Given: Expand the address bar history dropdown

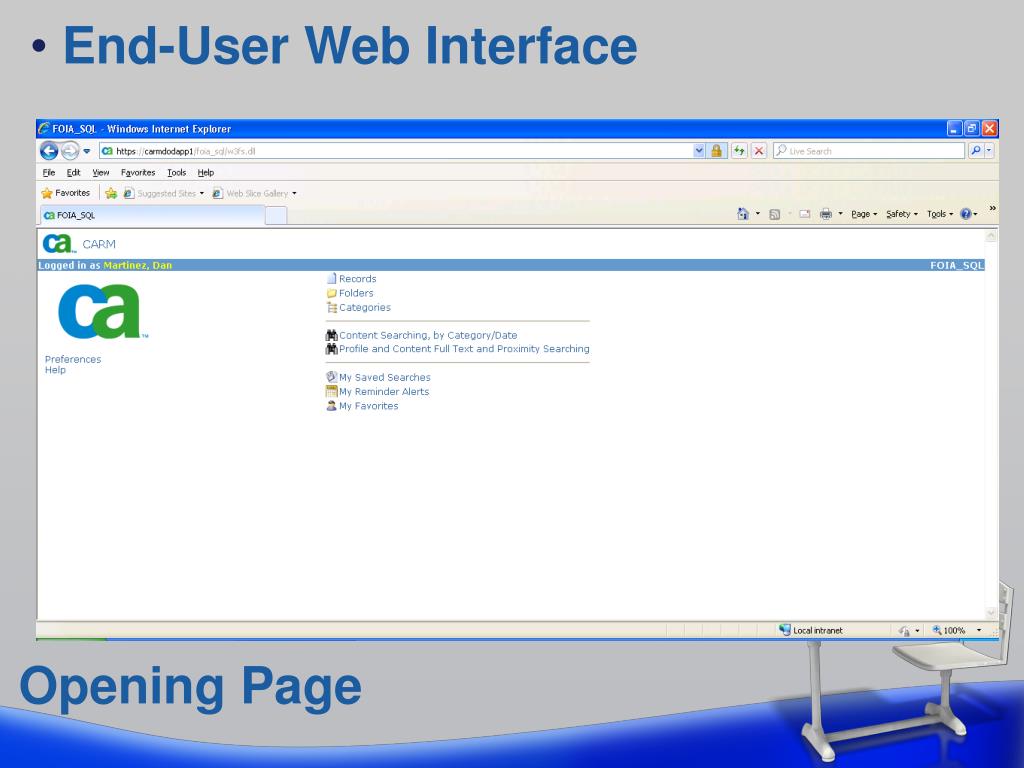Looking at the screenshot, I should pos(699,151).
